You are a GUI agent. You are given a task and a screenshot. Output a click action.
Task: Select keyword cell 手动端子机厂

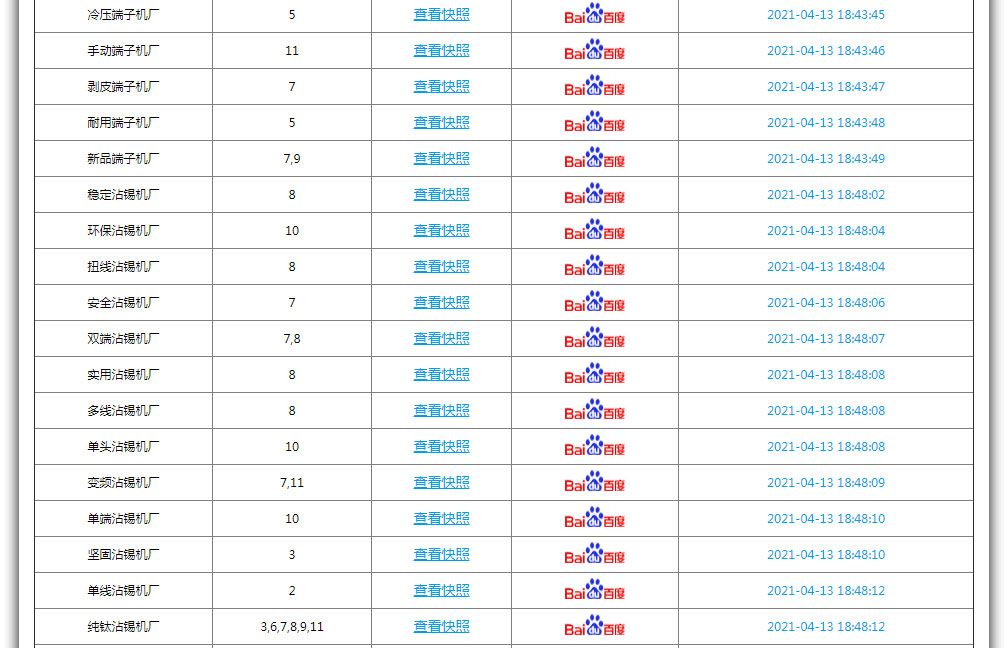point(123,50)
